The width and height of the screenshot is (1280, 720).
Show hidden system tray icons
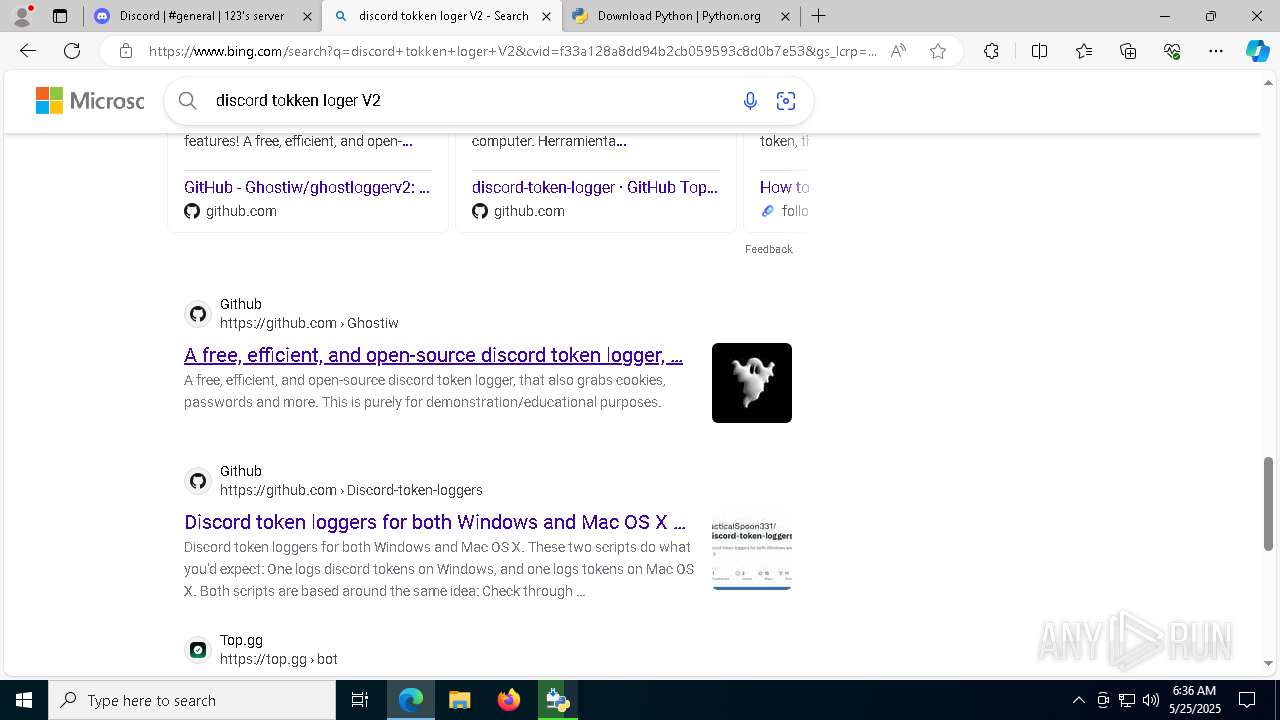pos(1078,700)
